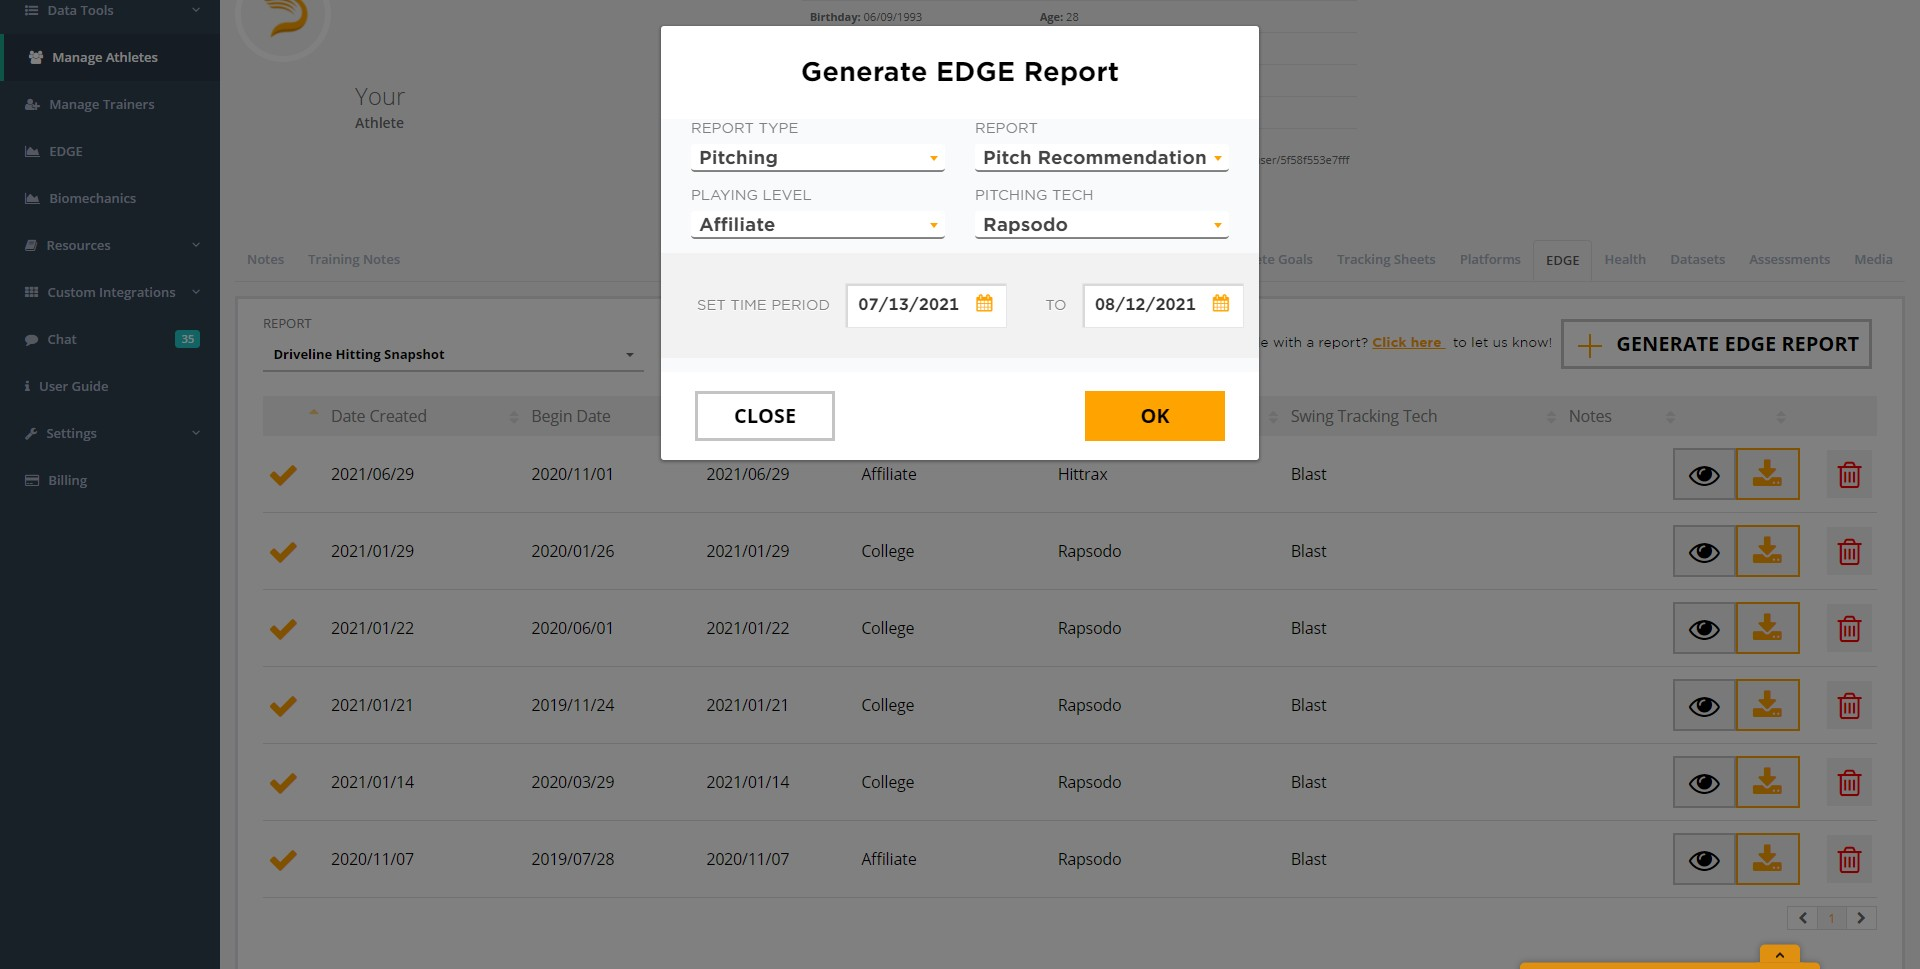Viewport: 1920px width, 969px height.
Task: Download the 2021/06/29 Hittrax report
Action: pos(1767,474)
